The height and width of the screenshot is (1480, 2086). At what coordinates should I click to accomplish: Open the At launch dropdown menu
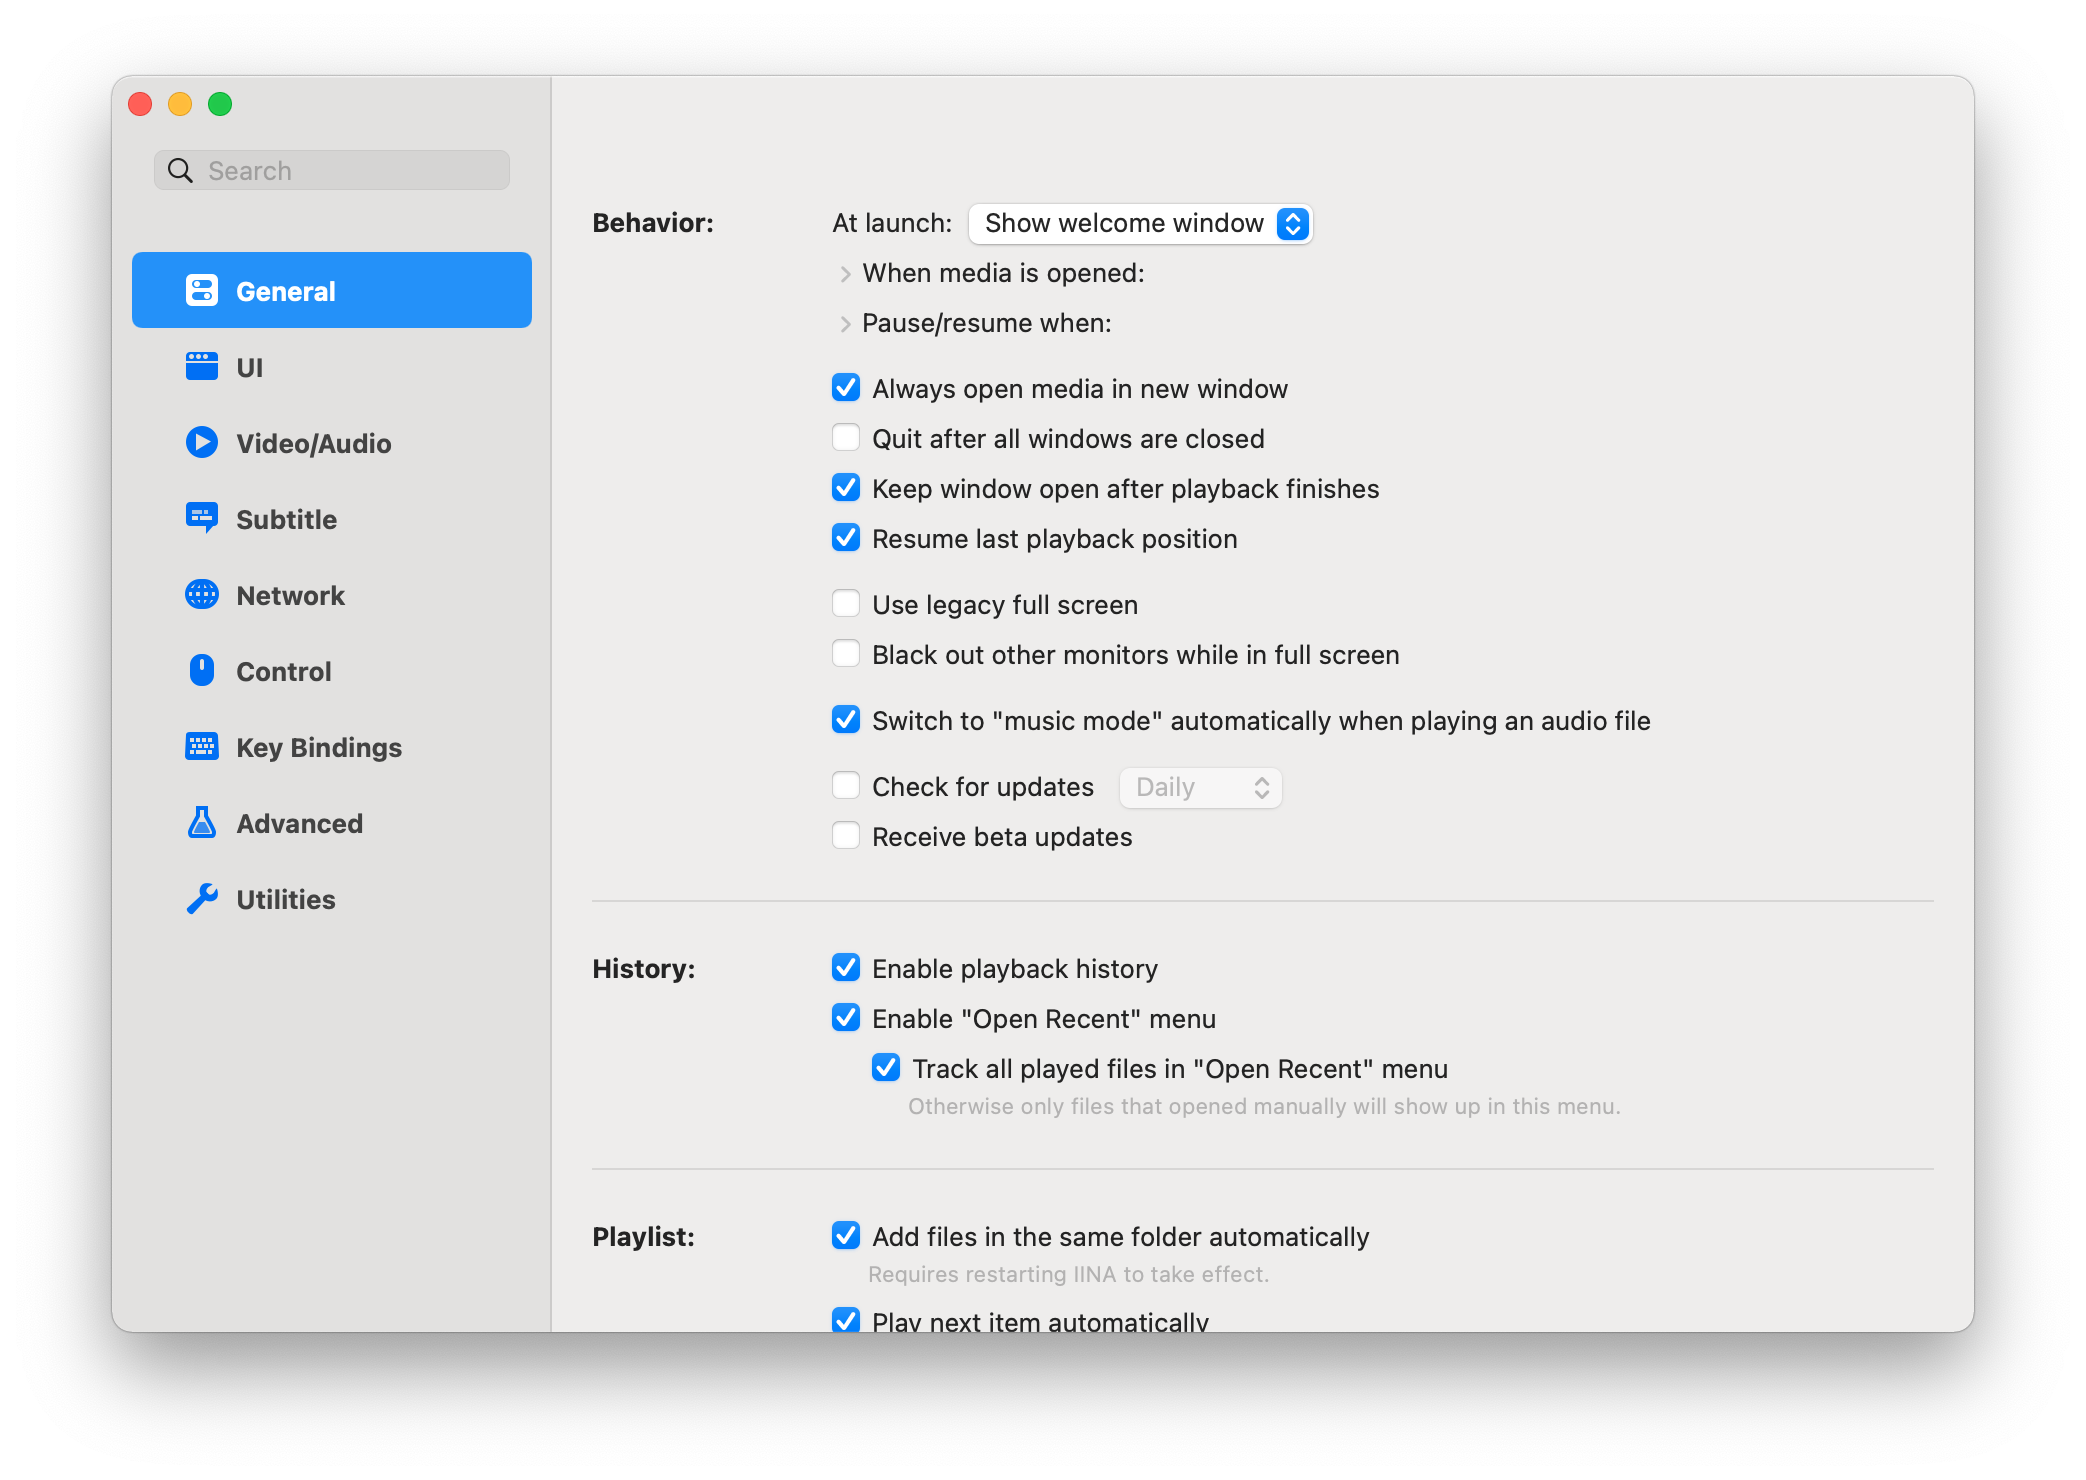[1140, 223]
